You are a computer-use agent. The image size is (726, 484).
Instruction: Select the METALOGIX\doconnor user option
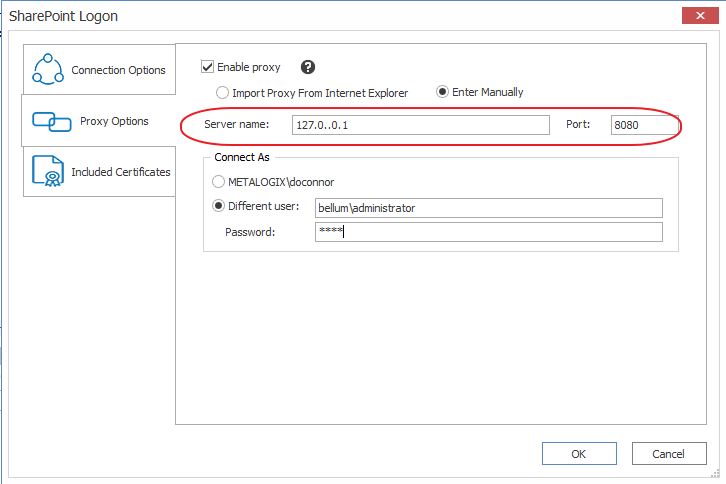click(219, 182)
